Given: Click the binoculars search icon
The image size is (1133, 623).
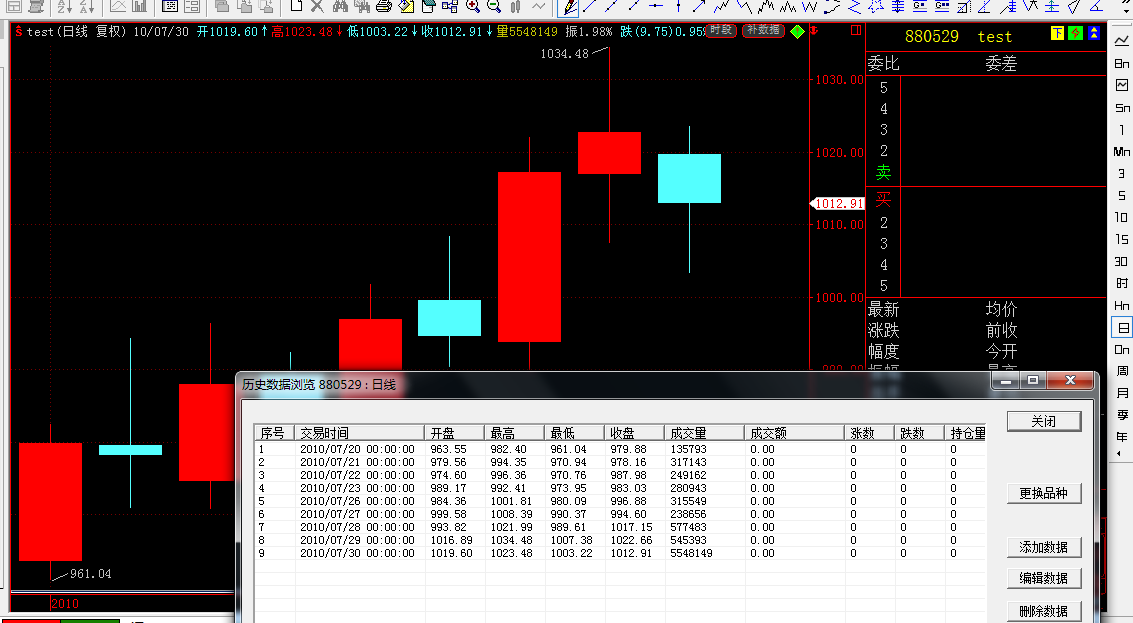Looking at the screenshot, I should point(340,7).
